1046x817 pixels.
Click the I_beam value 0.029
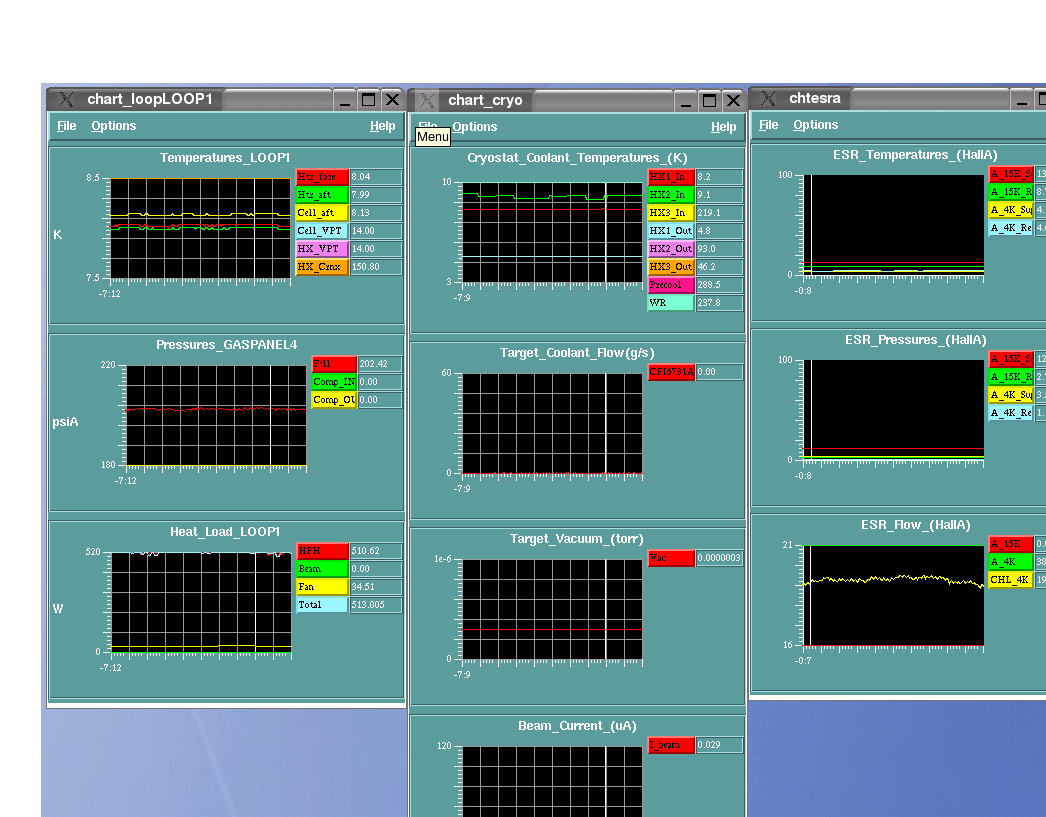[720, 745]
